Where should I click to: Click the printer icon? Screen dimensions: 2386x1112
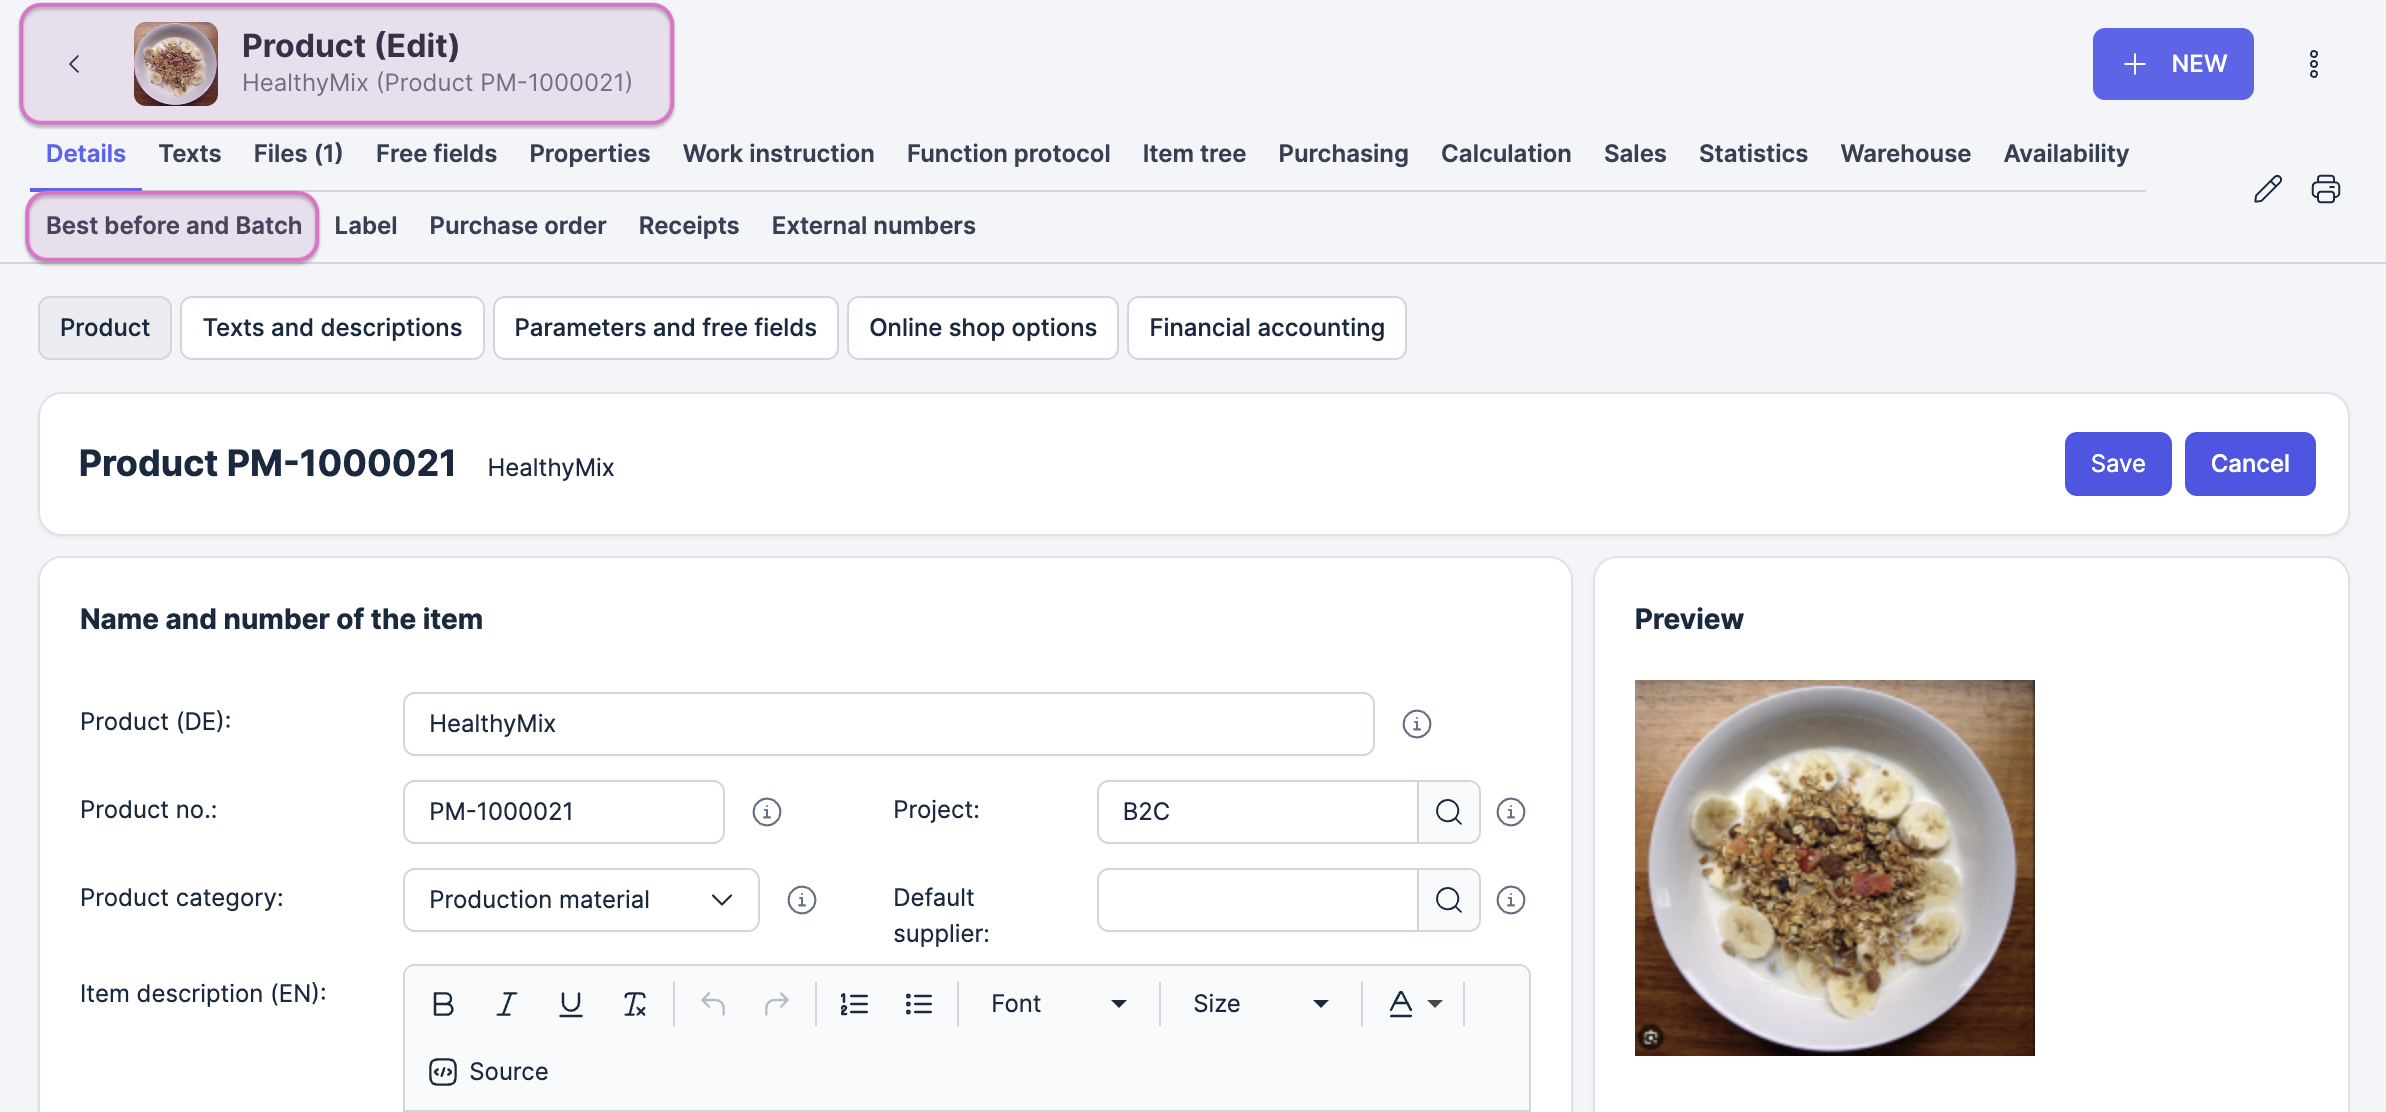pos(2325,189)
